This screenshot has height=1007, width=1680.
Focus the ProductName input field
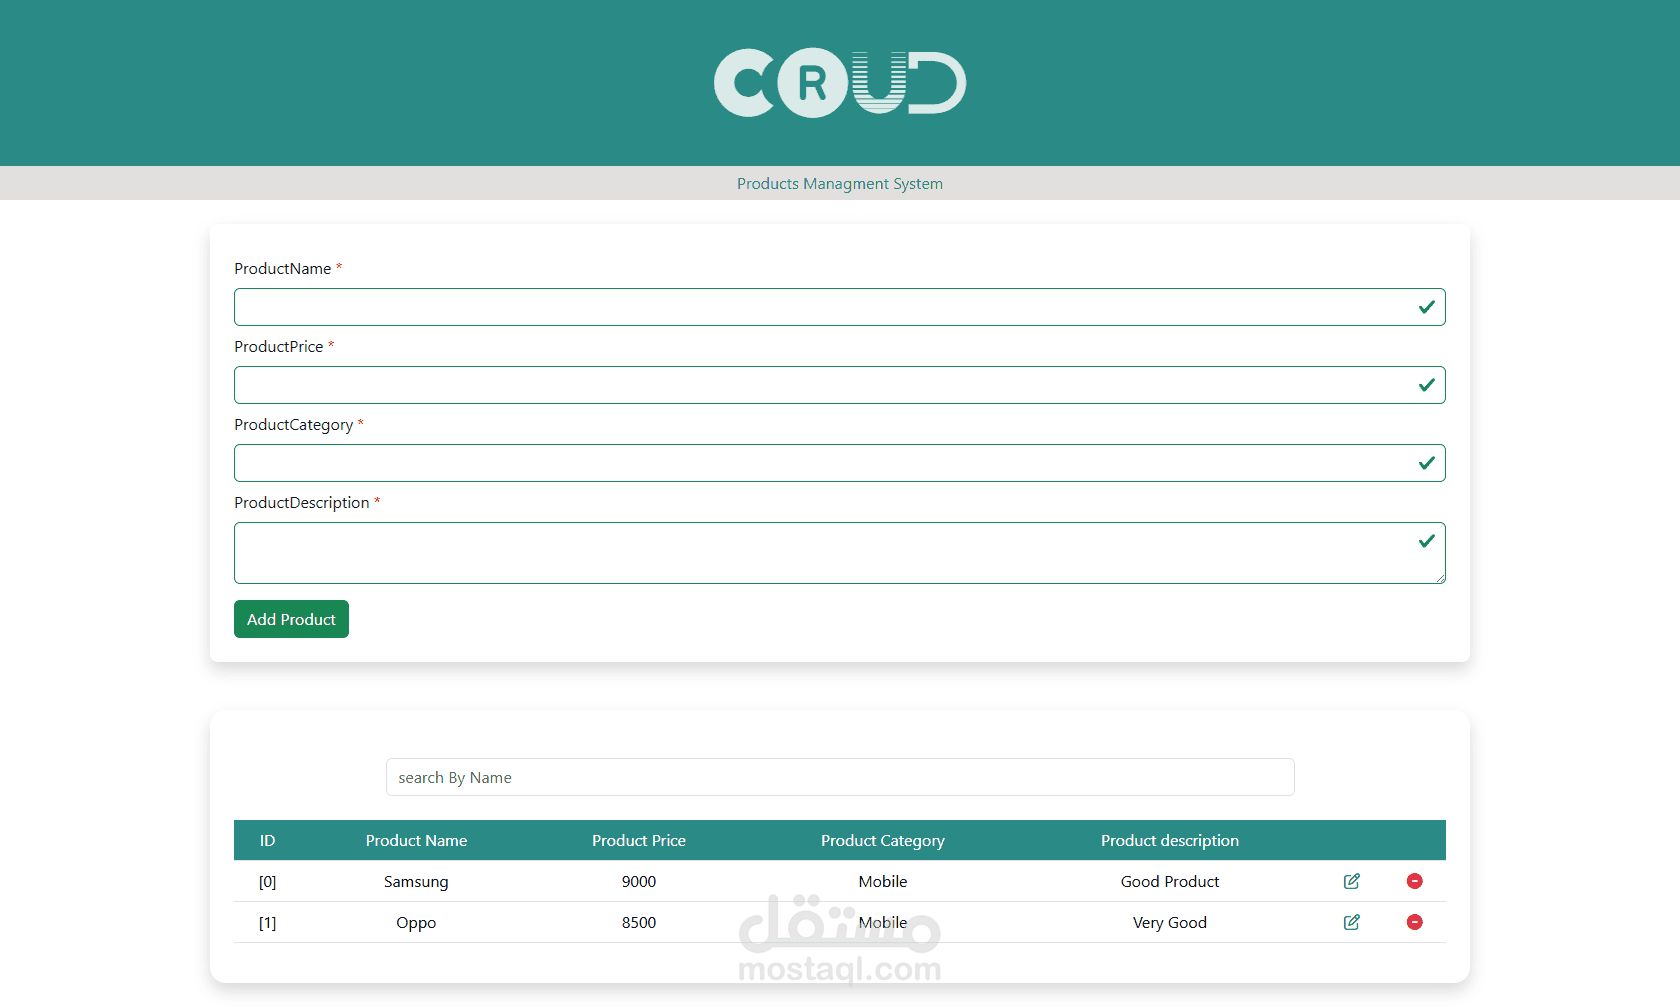click(840, 307)
